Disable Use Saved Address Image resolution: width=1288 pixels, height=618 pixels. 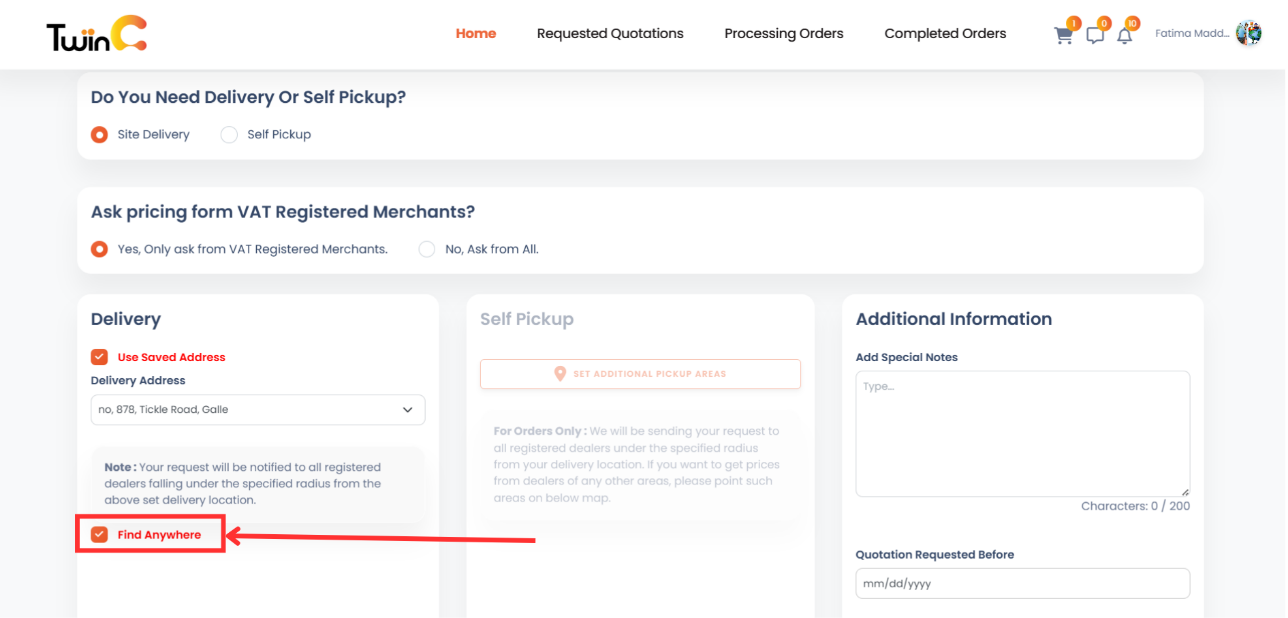coord(99,356)
